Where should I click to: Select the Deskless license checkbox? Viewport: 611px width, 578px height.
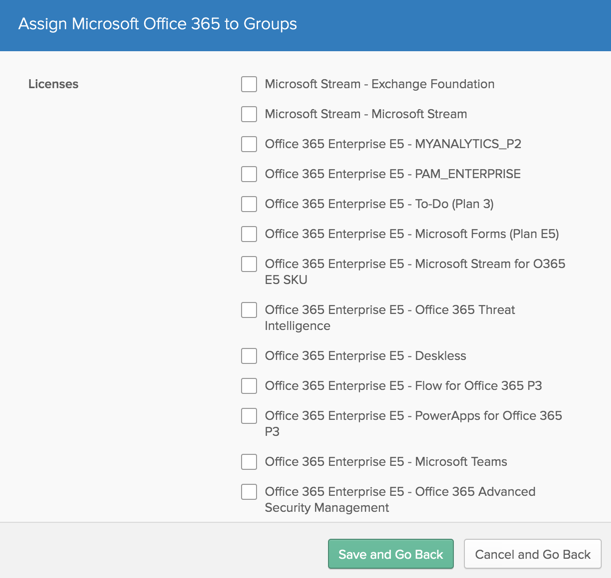tap(249, 356)
